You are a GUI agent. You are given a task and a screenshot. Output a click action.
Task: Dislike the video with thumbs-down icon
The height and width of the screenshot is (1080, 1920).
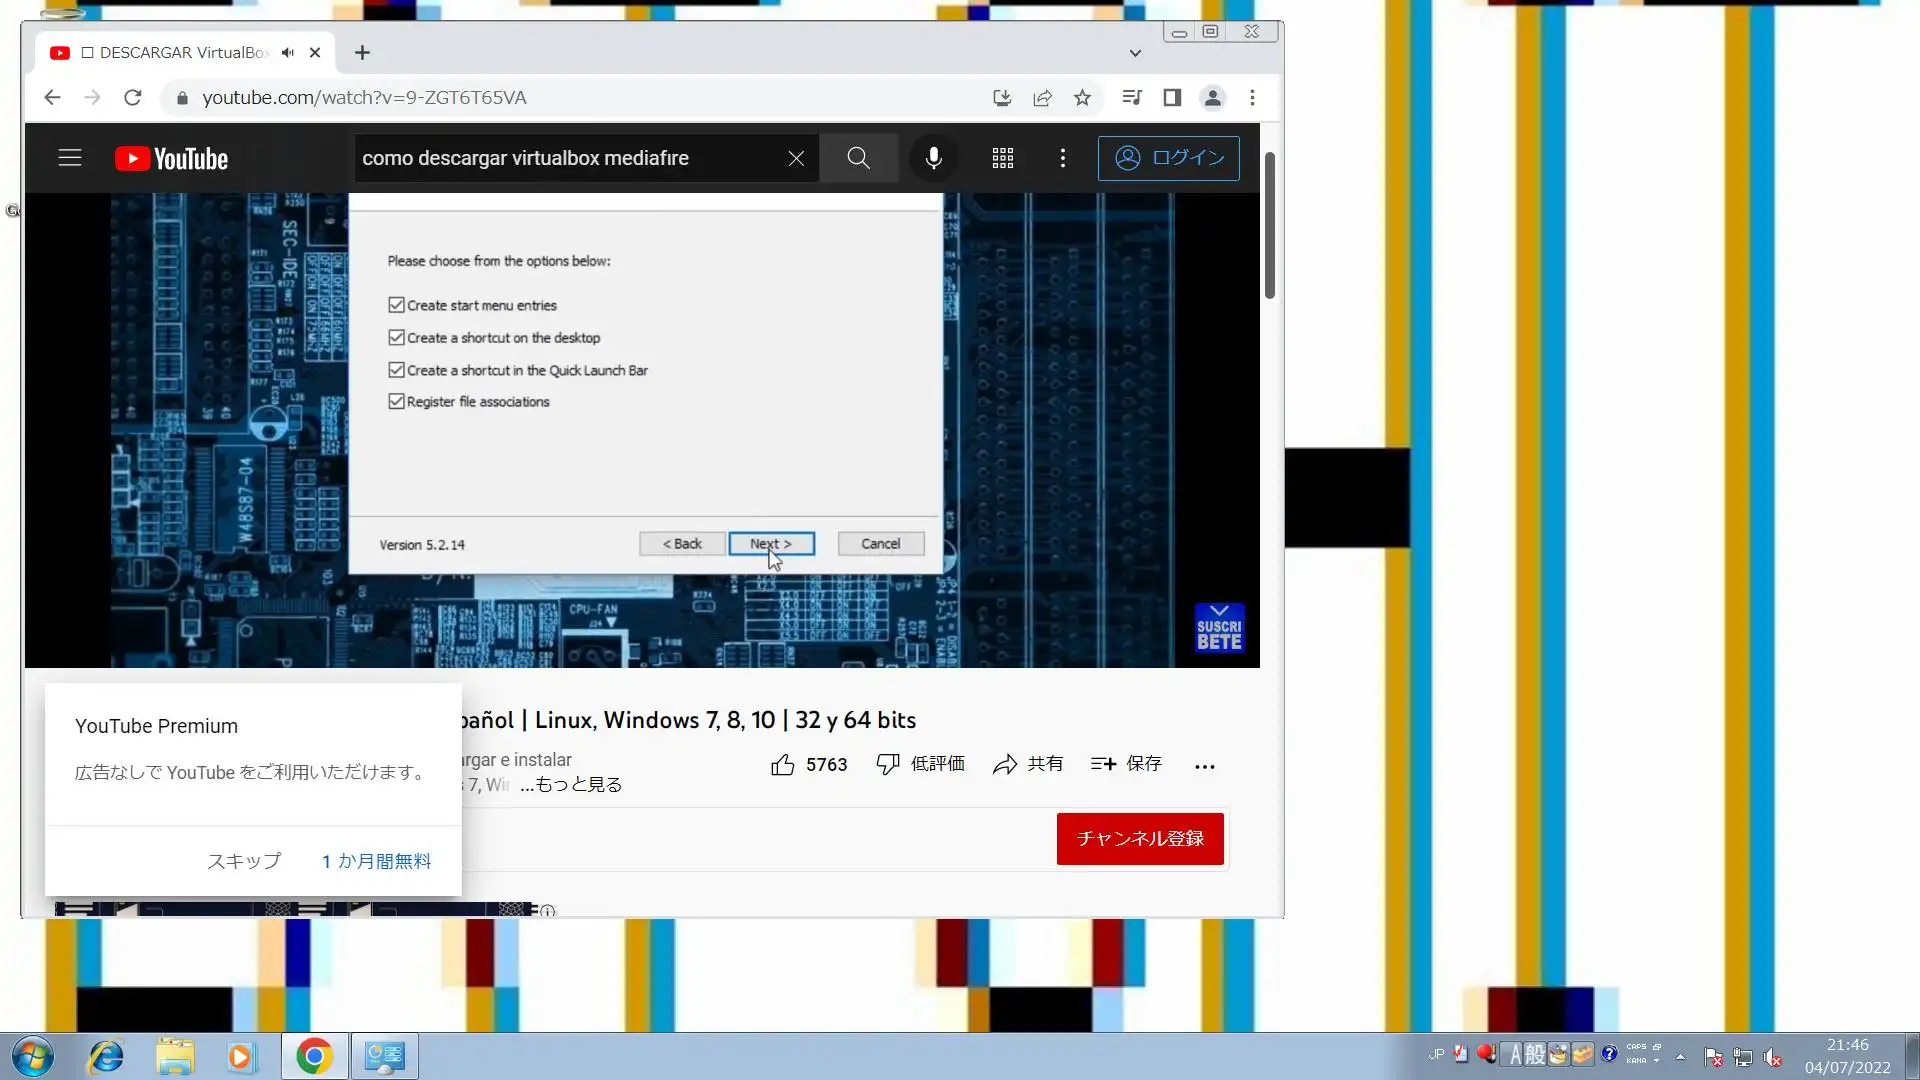[x=887, y=765]
